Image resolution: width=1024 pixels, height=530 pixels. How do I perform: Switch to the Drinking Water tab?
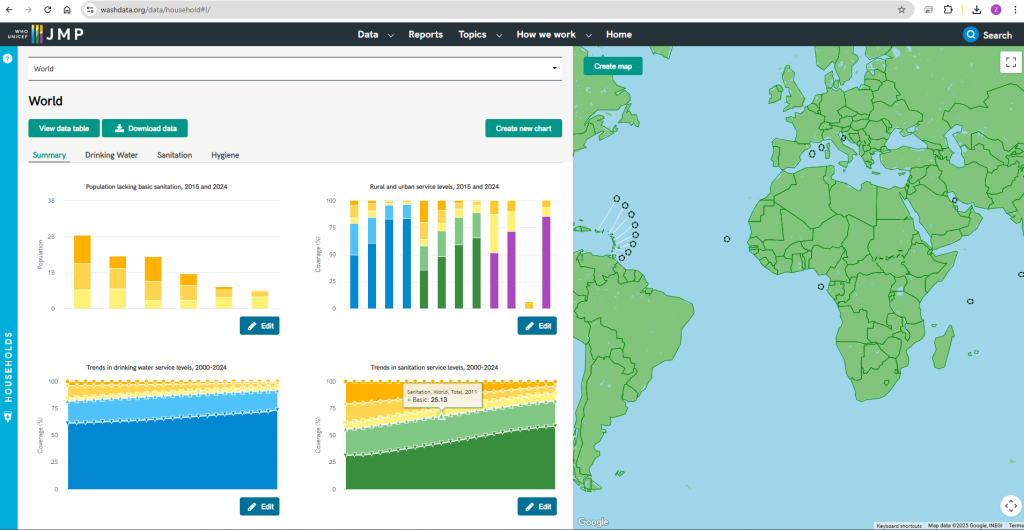[x=111, y=155]
